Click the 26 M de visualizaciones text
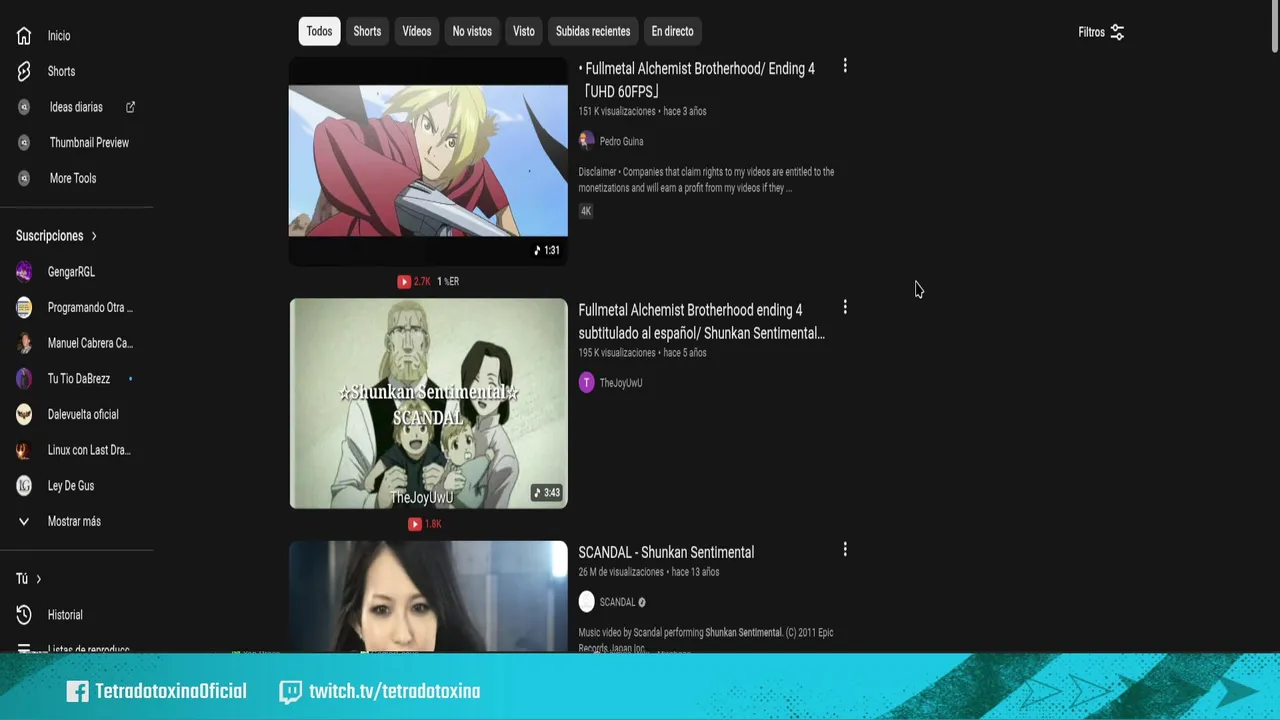This screenshot has height=720, width=1280. [x=621, y=572]
